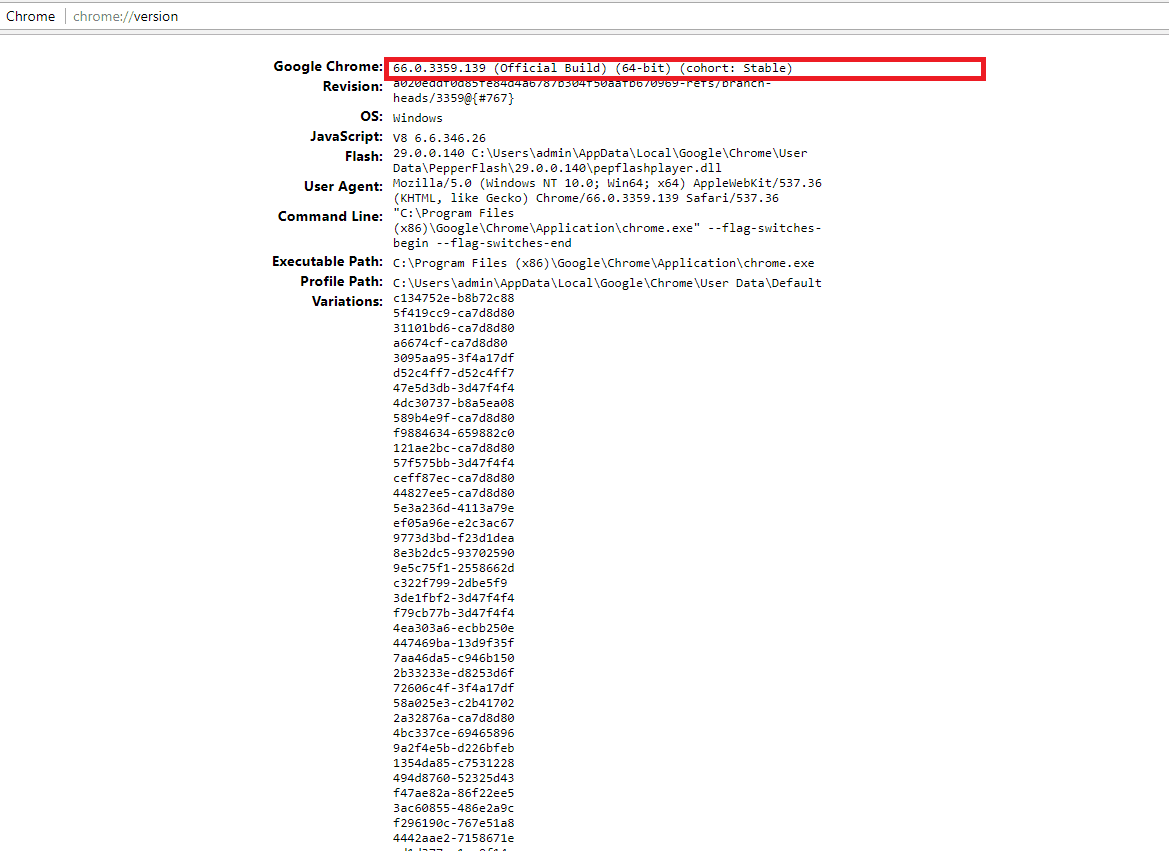Click variation ef05a96e-e2c3ac67
Image resolution: width=1169 pixels, height=851 pixels.
pyautogui.click(x=453, y=523)
